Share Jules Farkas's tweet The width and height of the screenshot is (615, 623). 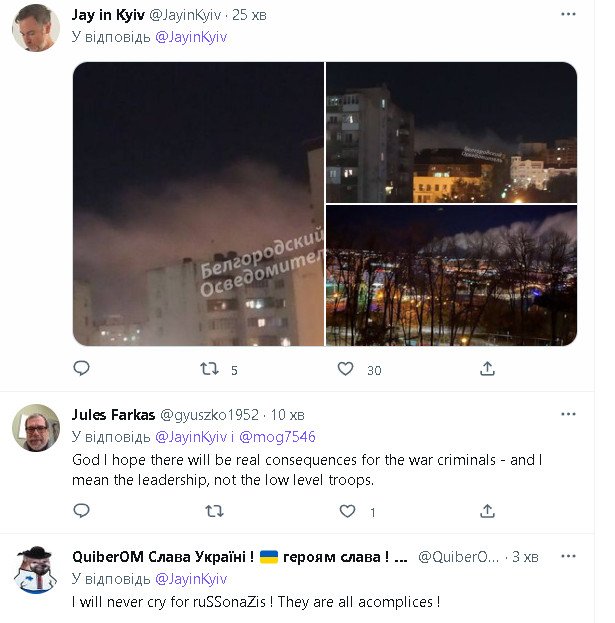click(487, 511)
